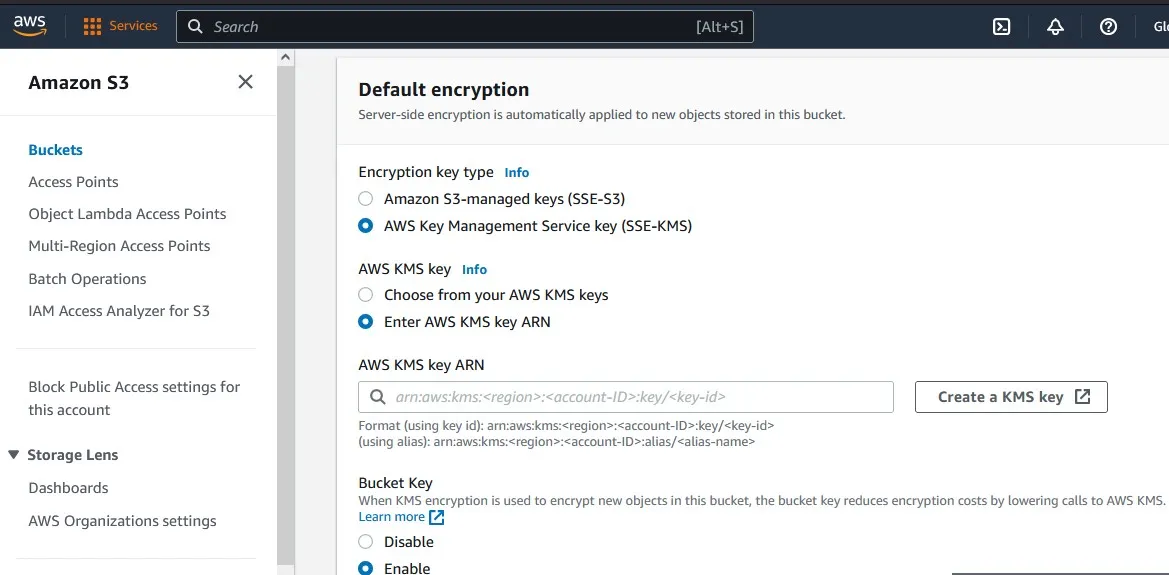This screenshot has height=575, width=1169.
Task: Open Storage Lens Dashboards link
Action: 68,488
